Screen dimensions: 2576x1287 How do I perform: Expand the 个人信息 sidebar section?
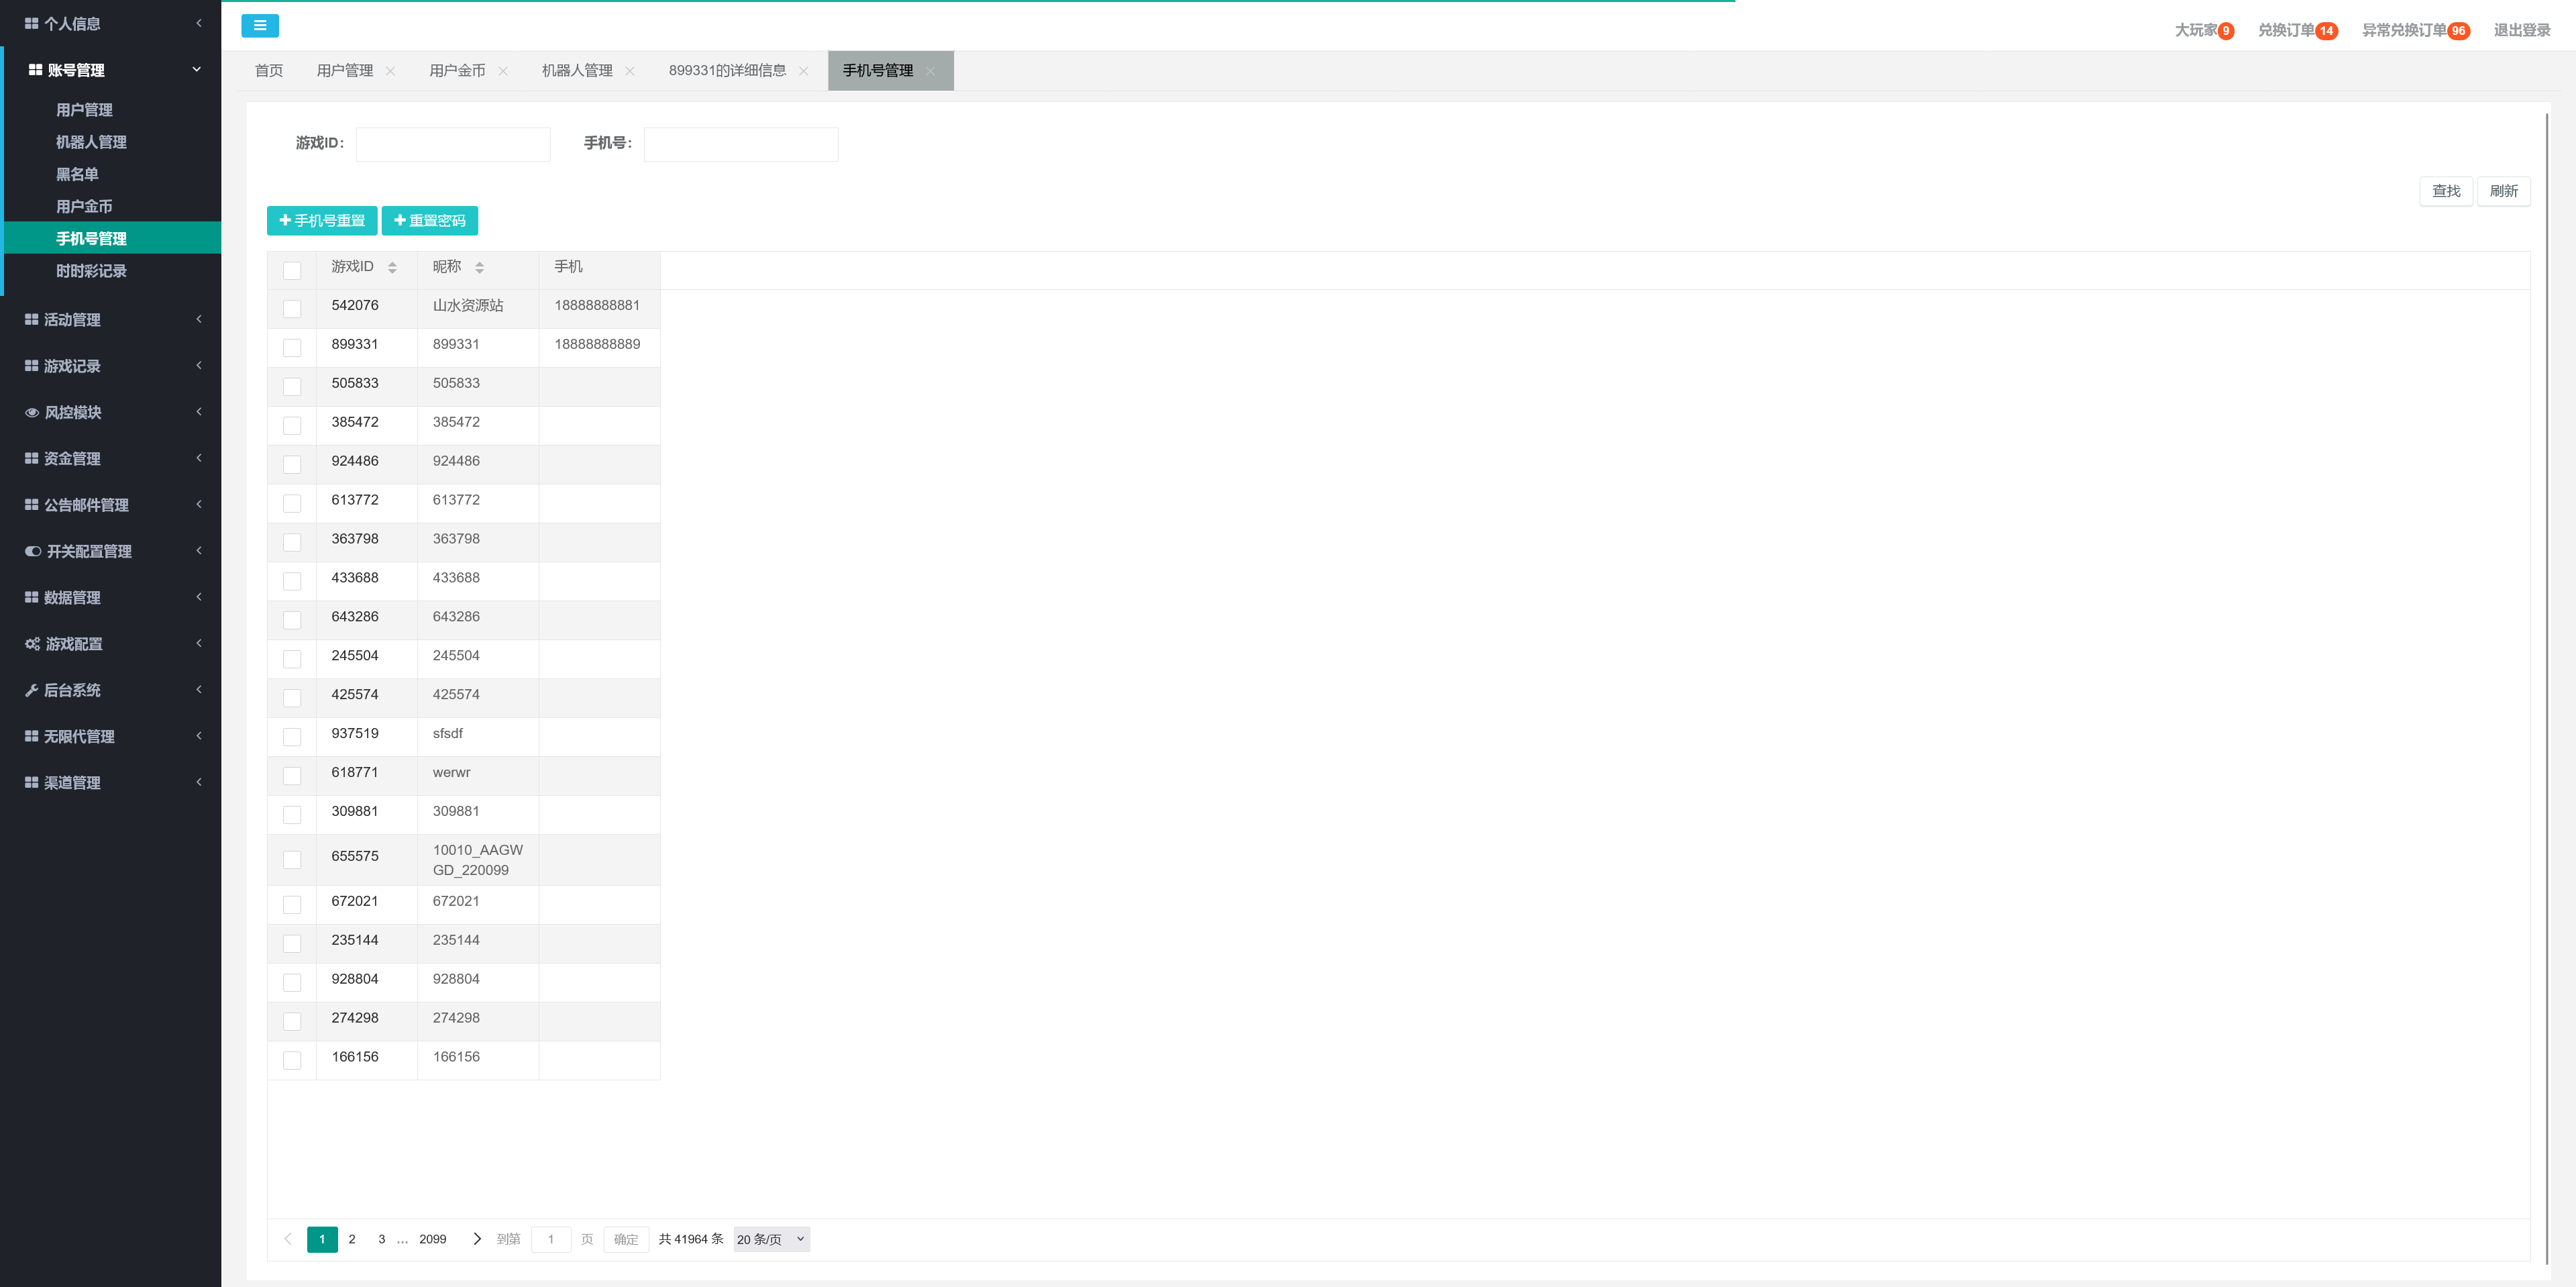click(199, 23)
